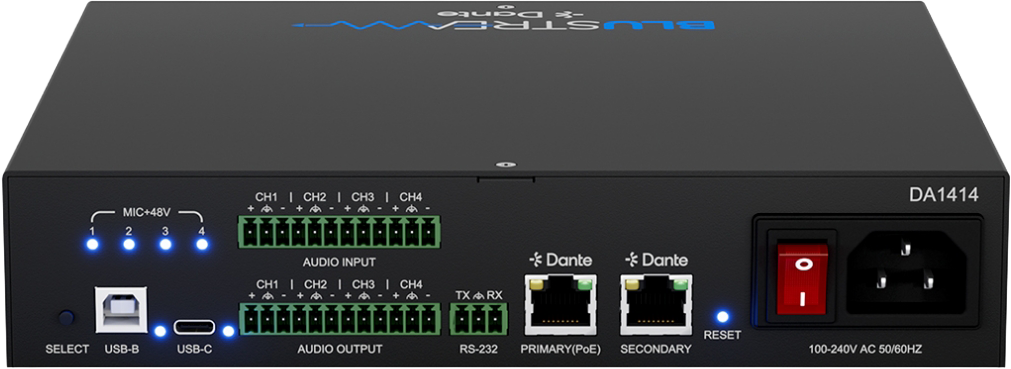Click the SELECT push button
This screenshot has width=1011, height=369.
click(65, 317)
